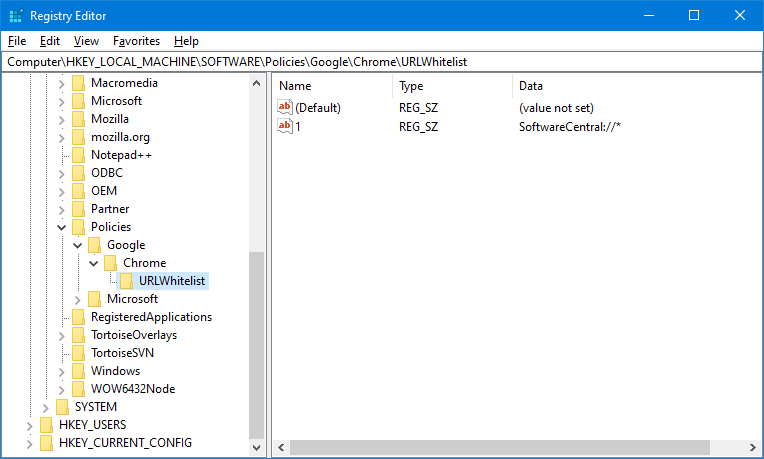Open the Favorites menu
This screenshot has width=764, height=459.
[136, 41]
